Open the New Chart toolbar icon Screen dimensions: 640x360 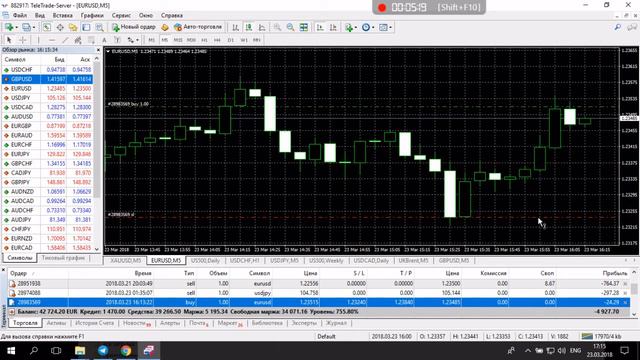click(x=9, y=27)
